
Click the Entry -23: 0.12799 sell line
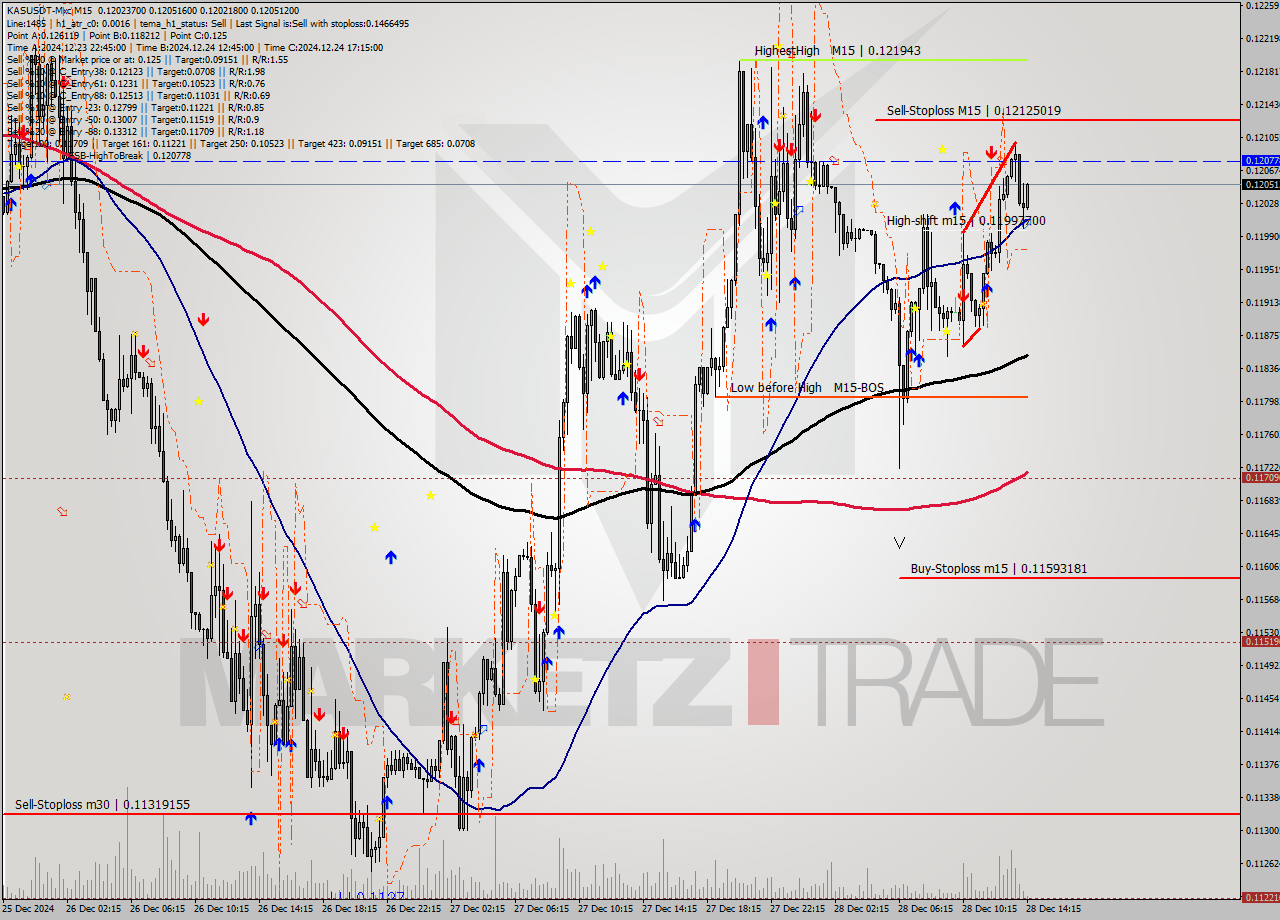(136, 108)
